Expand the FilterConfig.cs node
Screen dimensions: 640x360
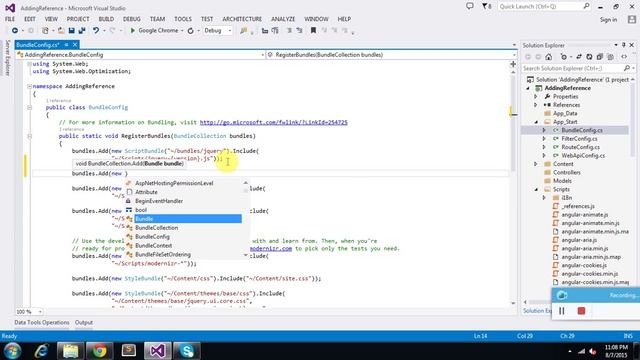[x=544, y=139]
